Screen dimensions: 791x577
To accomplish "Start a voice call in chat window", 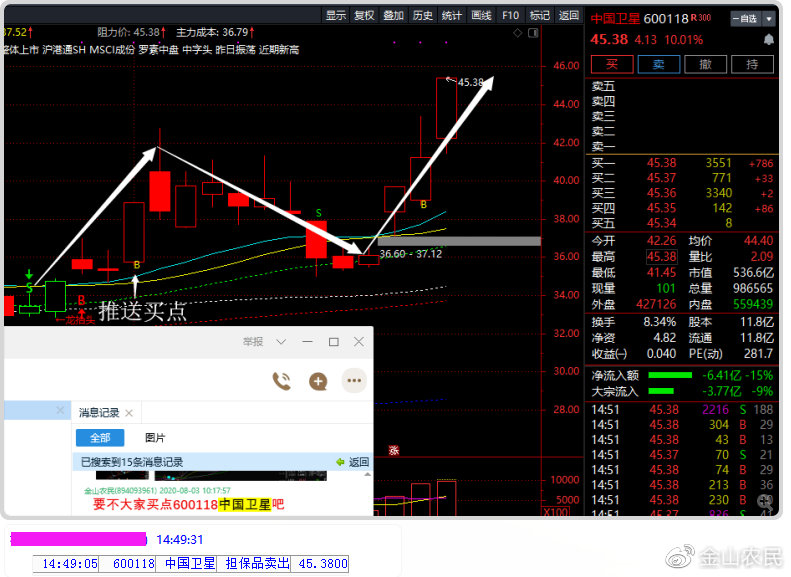I will click(281, 381).
